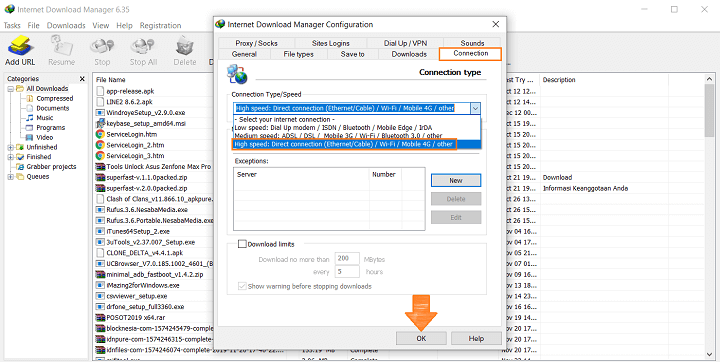The image size is (720, 362).
Task: Click the exe icon of WindroyeSetup_v2.9.0.exe
Action: pyautogui.click(x=100, y=113)
